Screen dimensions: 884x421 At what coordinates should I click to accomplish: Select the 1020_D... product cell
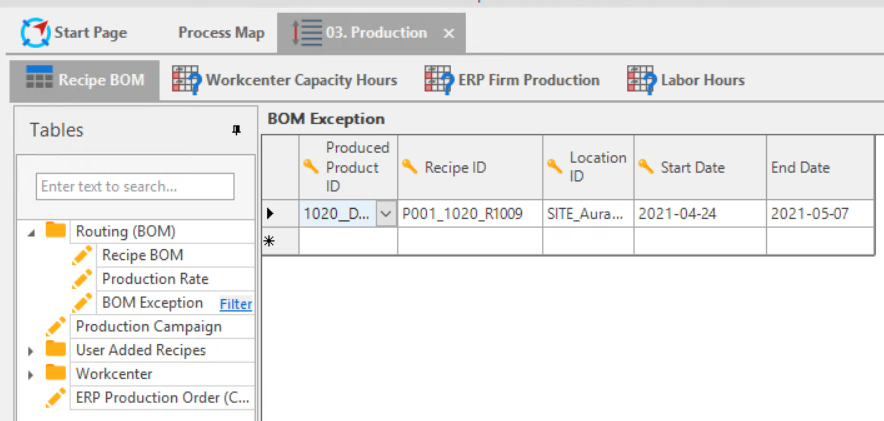point(337,214)
